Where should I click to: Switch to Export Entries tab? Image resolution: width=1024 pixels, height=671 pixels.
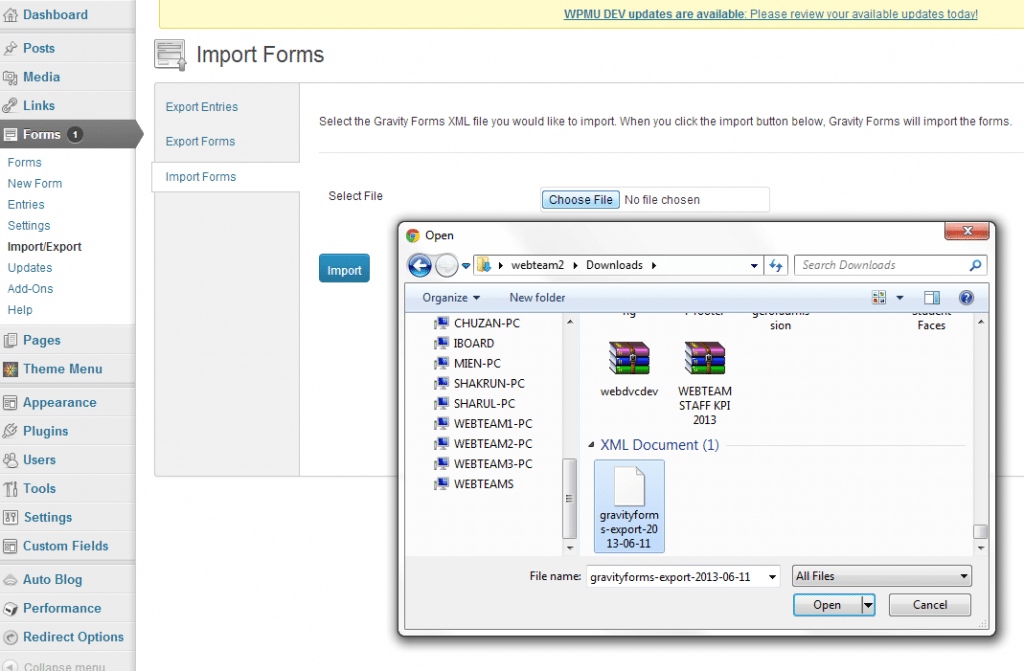click(x=202, y=107)
